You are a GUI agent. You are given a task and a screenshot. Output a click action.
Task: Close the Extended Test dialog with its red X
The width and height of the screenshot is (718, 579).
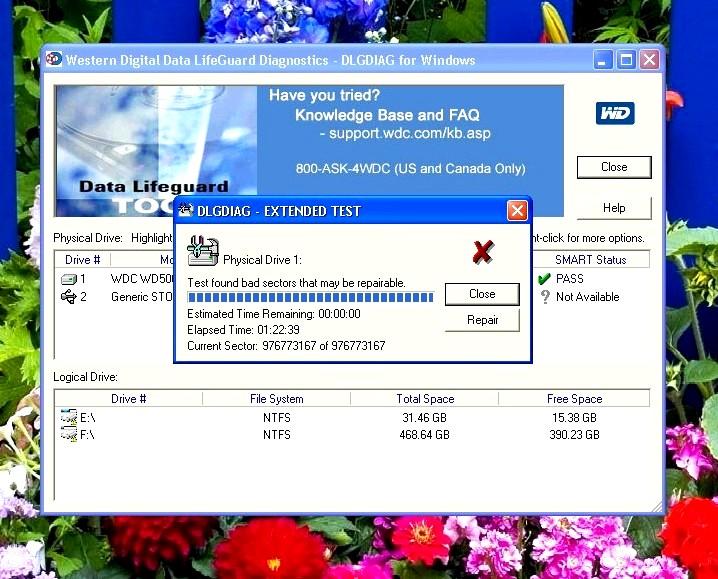517,211
